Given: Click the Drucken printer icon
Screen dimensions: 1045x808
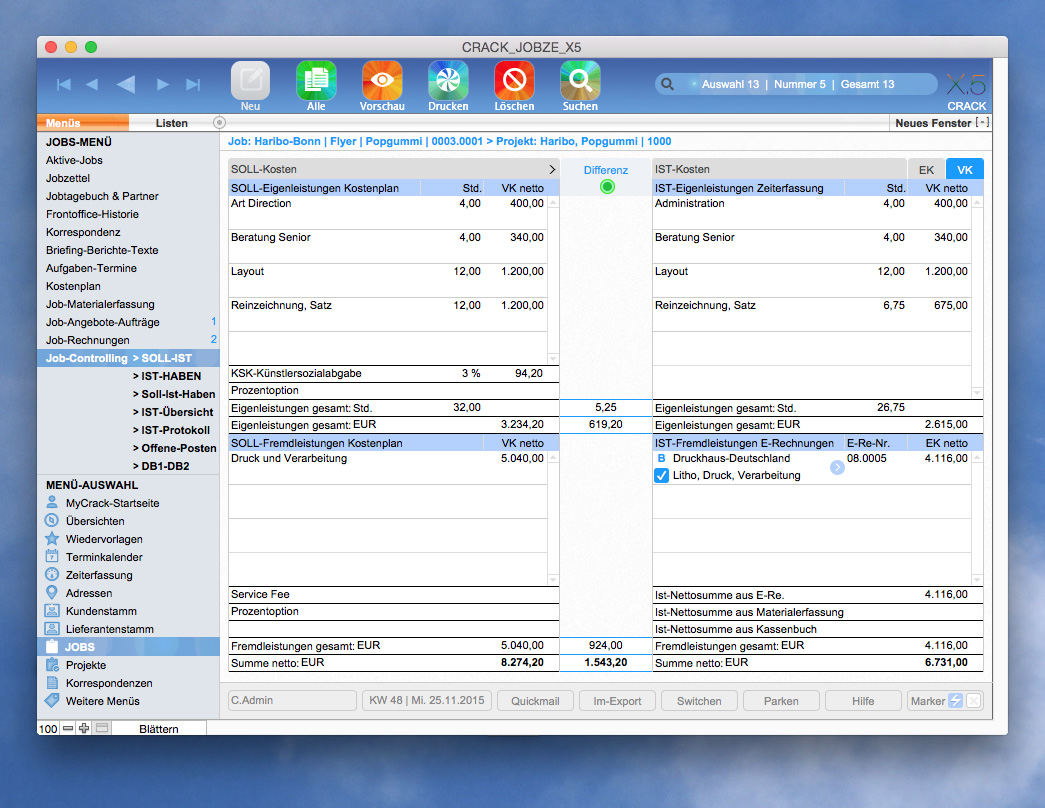Looking at the screenshot, I should 447,84.
